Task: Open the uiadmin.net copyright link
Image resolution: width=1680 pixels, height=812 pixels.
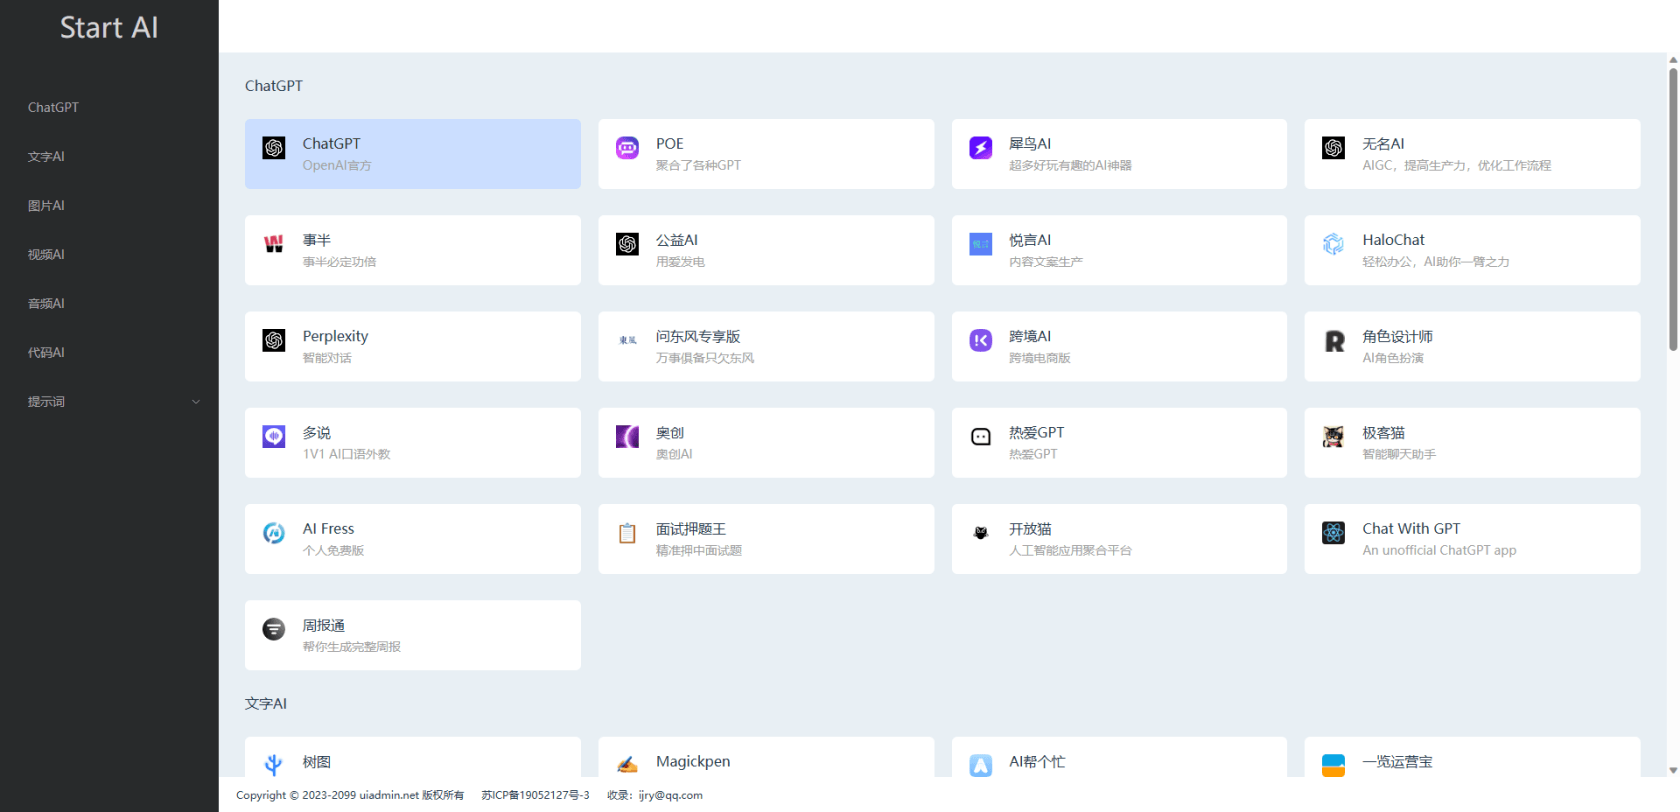Action: pyautogui.click(x=390, y=795)
